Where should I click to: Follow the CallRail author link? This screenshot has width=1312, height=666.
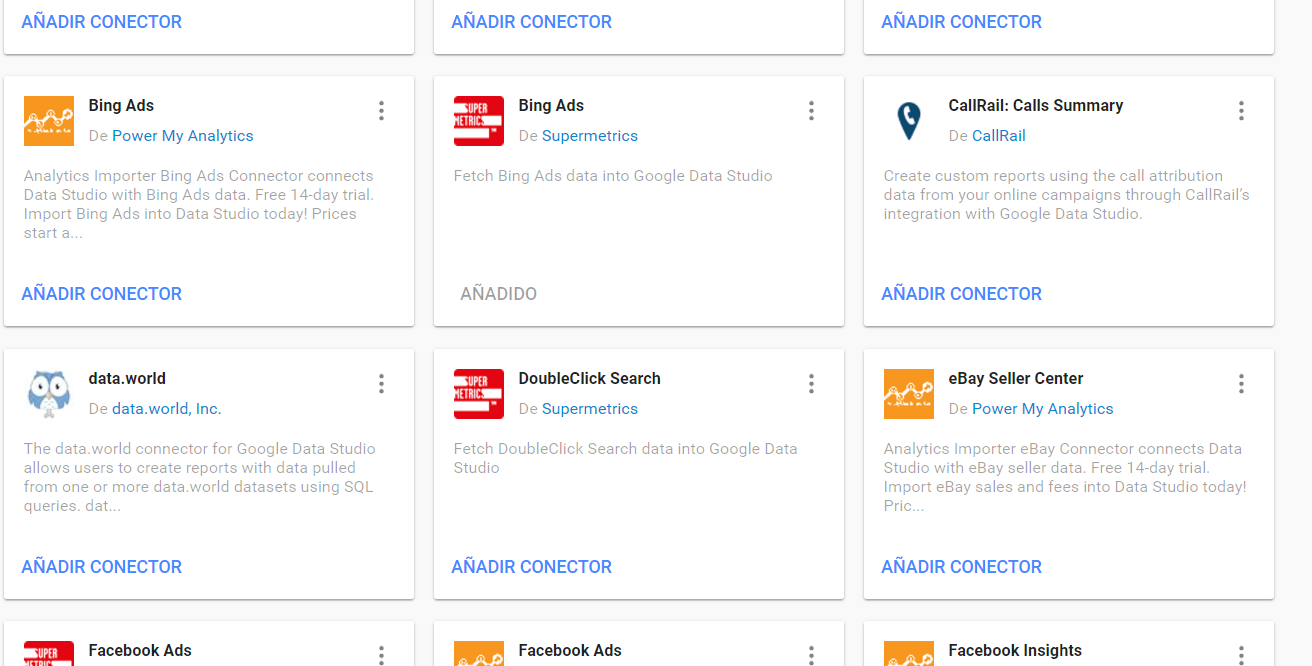click(x=998, y=136)
